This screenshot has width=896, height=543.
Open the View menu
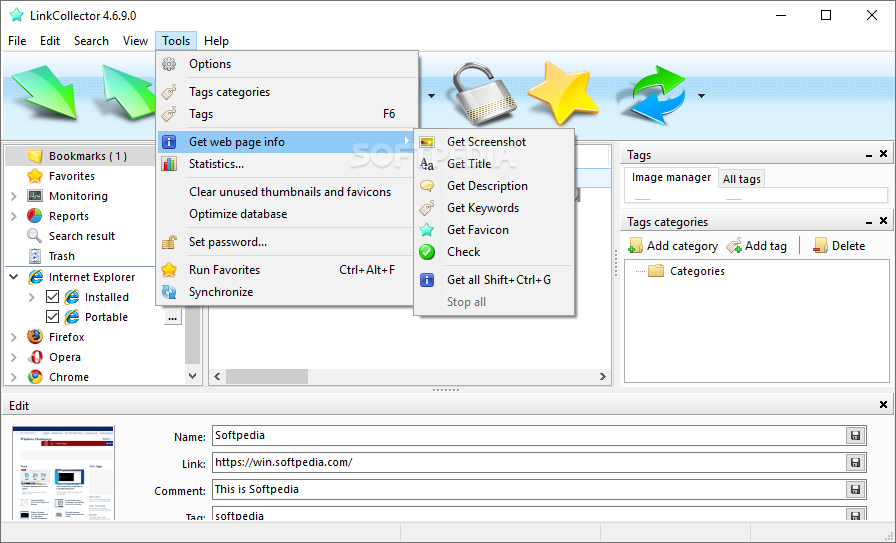(x=135, y=41)
